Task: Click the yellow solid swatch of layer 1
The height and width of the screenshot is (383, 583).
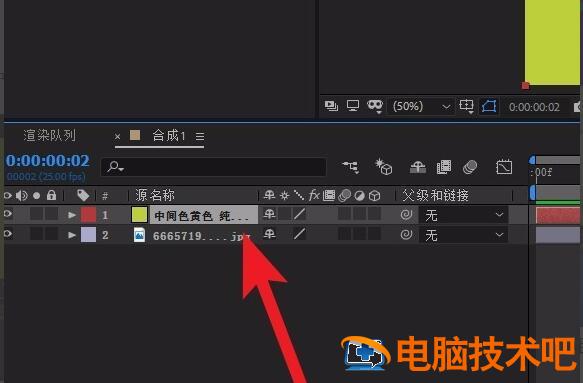Action: 139,215
